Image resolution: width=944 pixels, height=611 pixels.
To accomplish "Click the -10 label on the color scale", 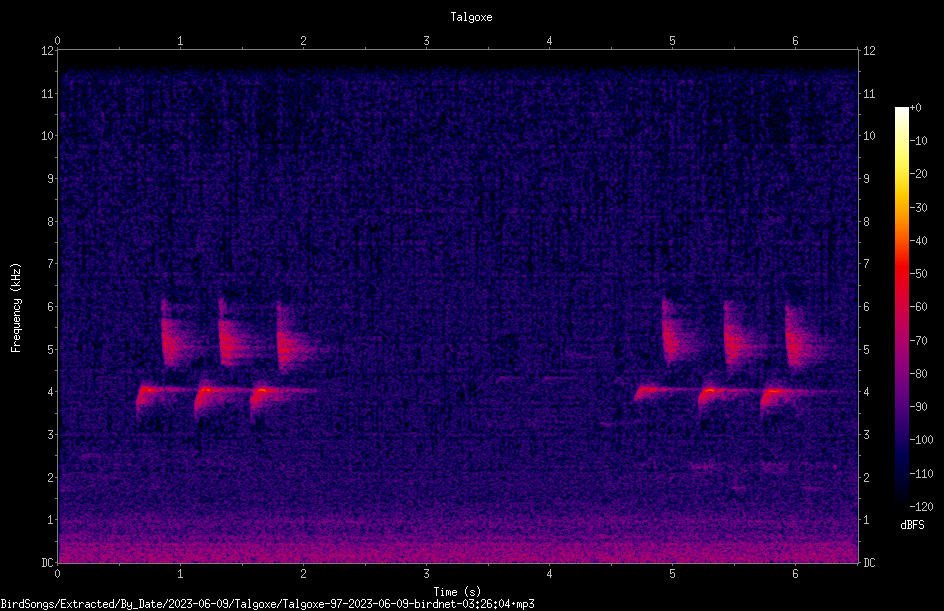I will click(x=919, y=141).
